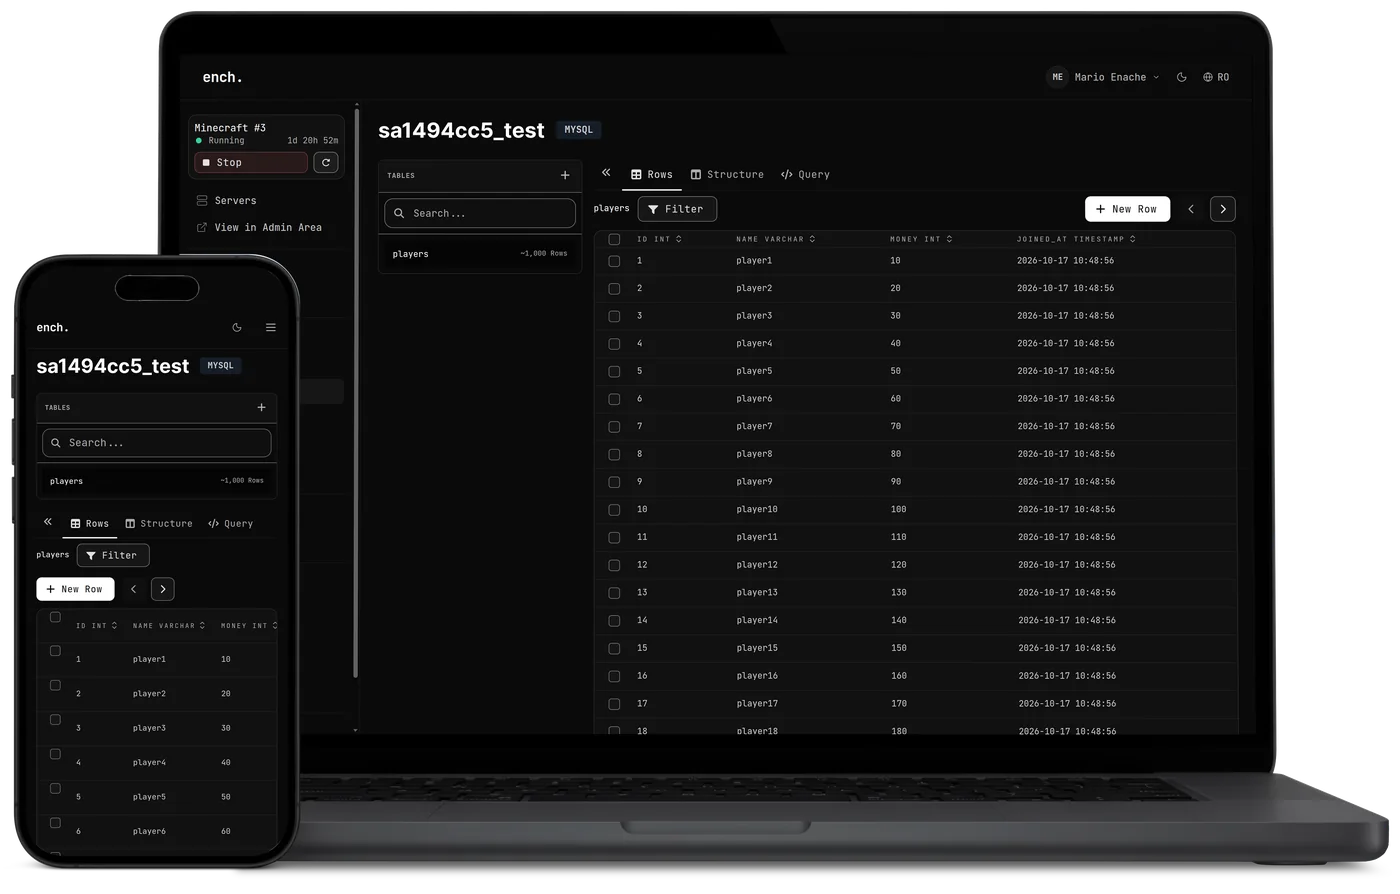The width and height of the screenshot is (1400, 894).
Task: Check the player1 row checkbox on laptop
Action: tap(614, 261)
